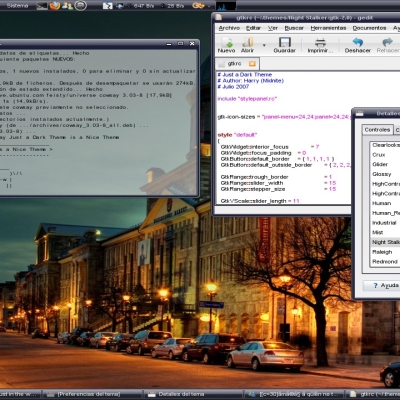Click the 'style "default"' line in gedit
400x400 pixels.
pos(237,135)
